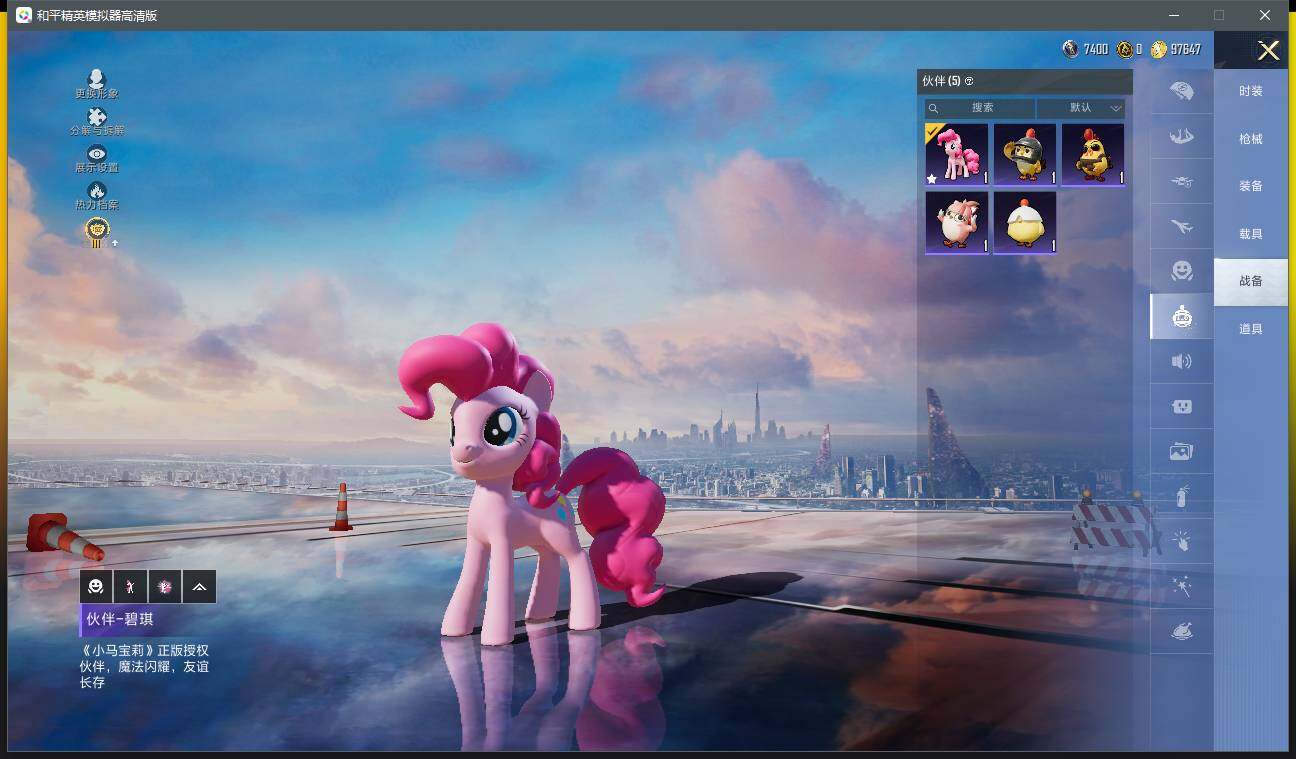
Task: Select the companion robot category icon
Action: pyautogui.click(x=1182, y=317)
